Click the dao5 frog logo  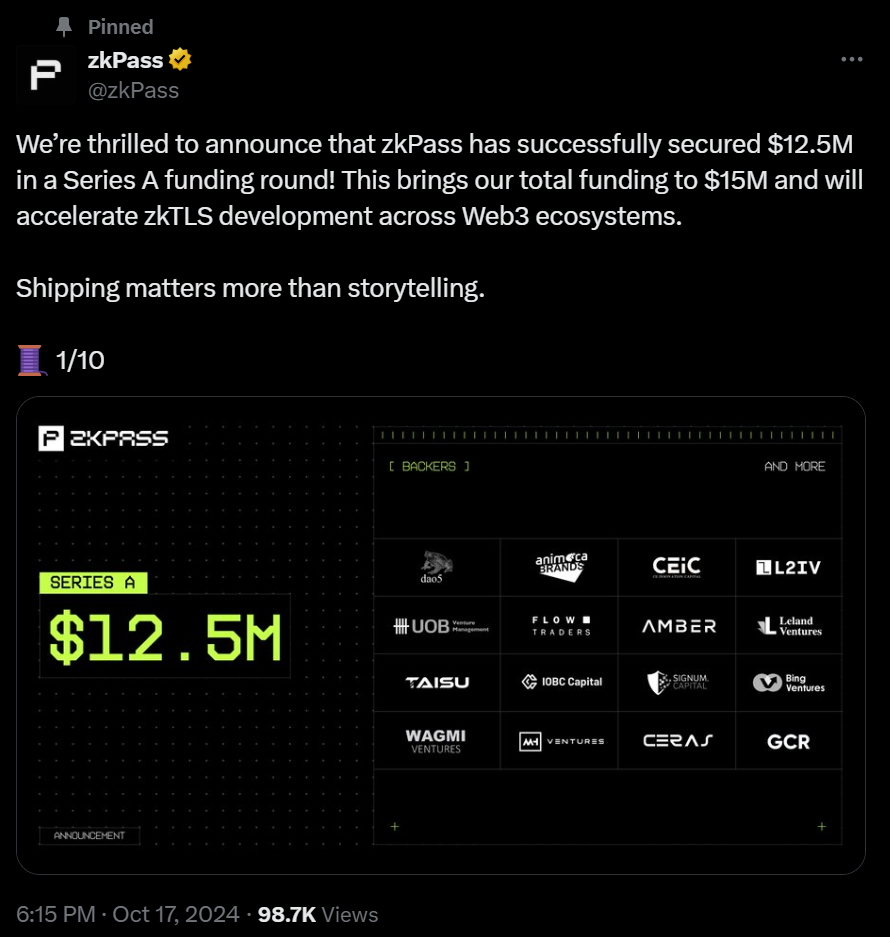[x=436, y=567]
